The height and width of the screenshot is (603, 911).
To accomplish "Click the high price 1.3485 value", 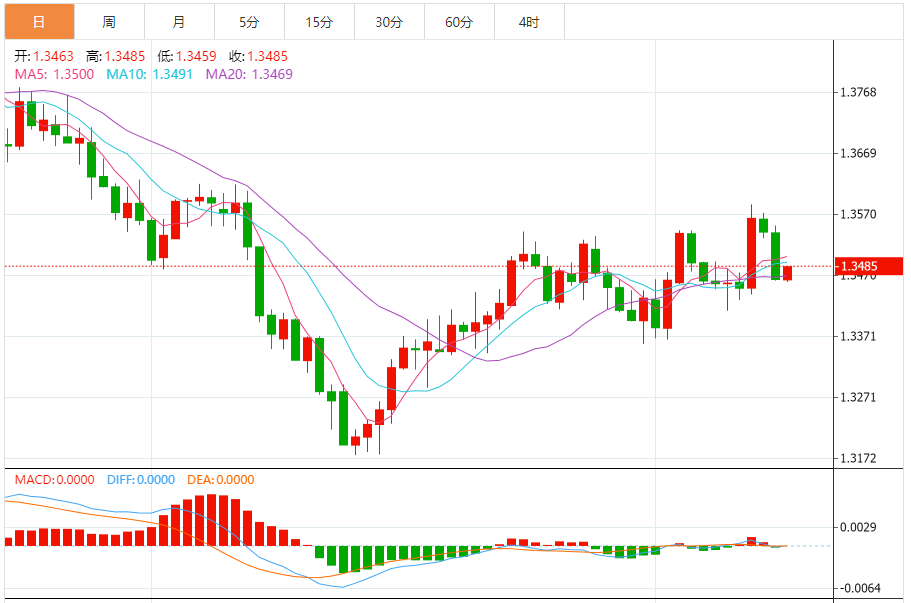I will pos(125,56).
